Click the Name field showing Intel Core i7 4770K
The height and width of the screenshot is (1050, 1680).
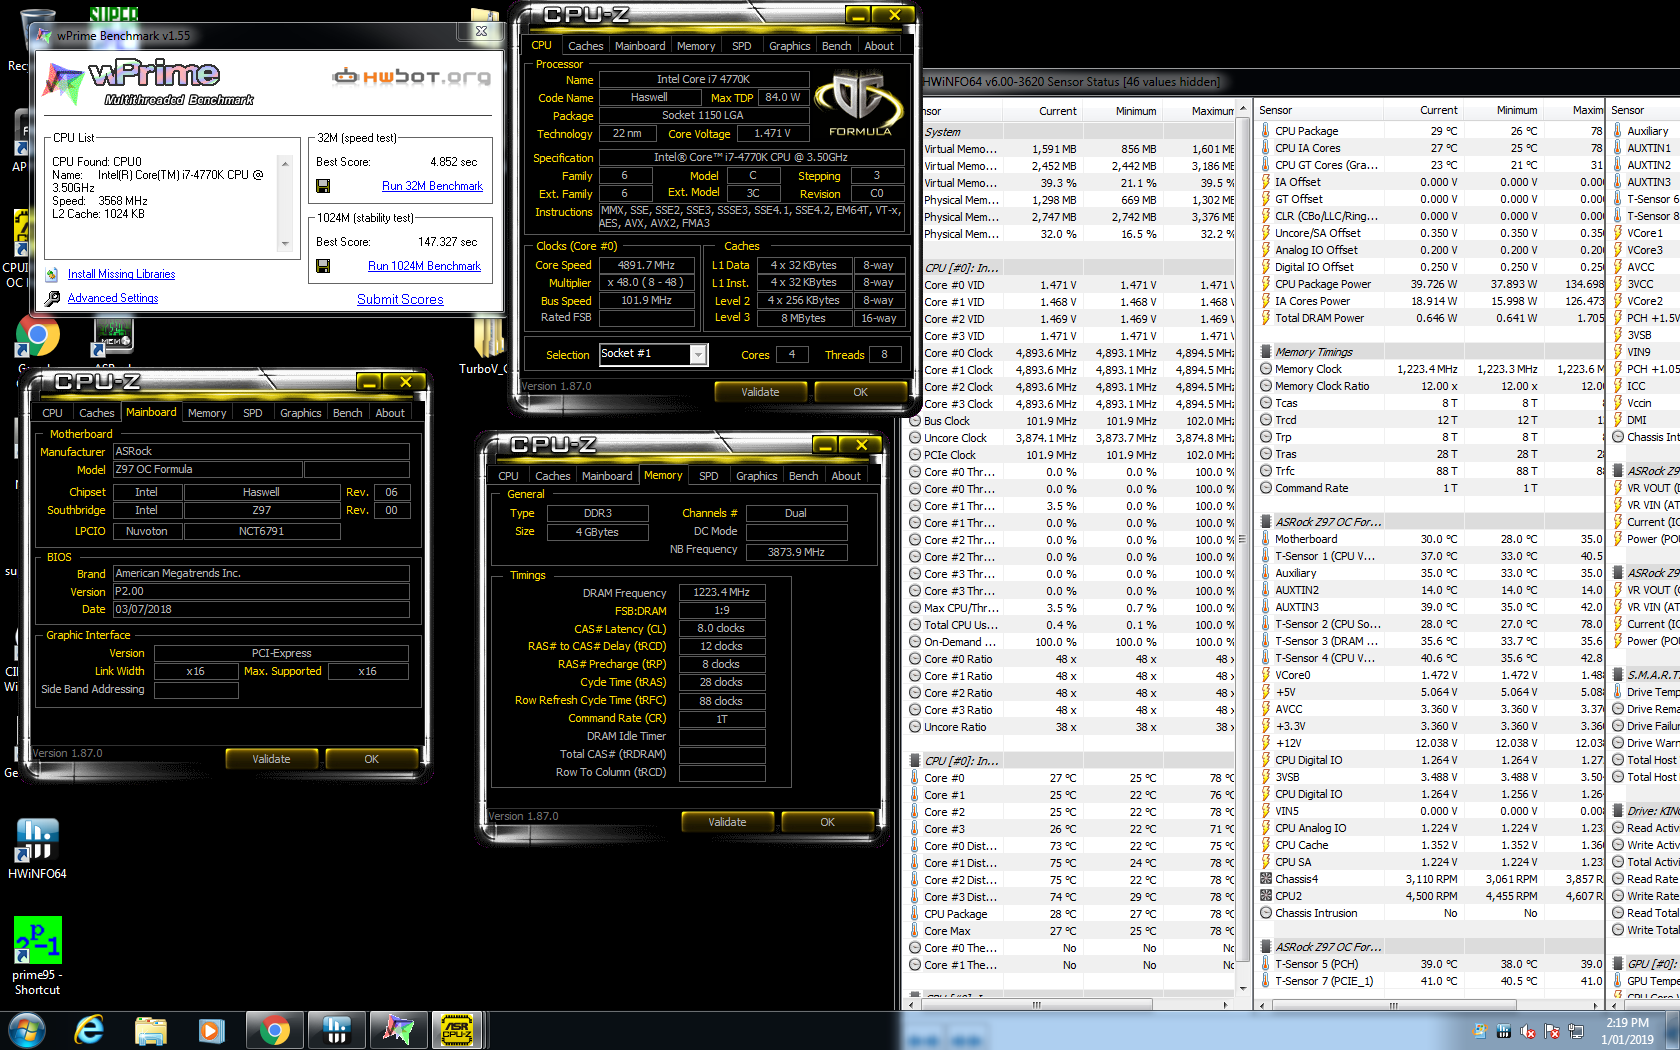703,79
